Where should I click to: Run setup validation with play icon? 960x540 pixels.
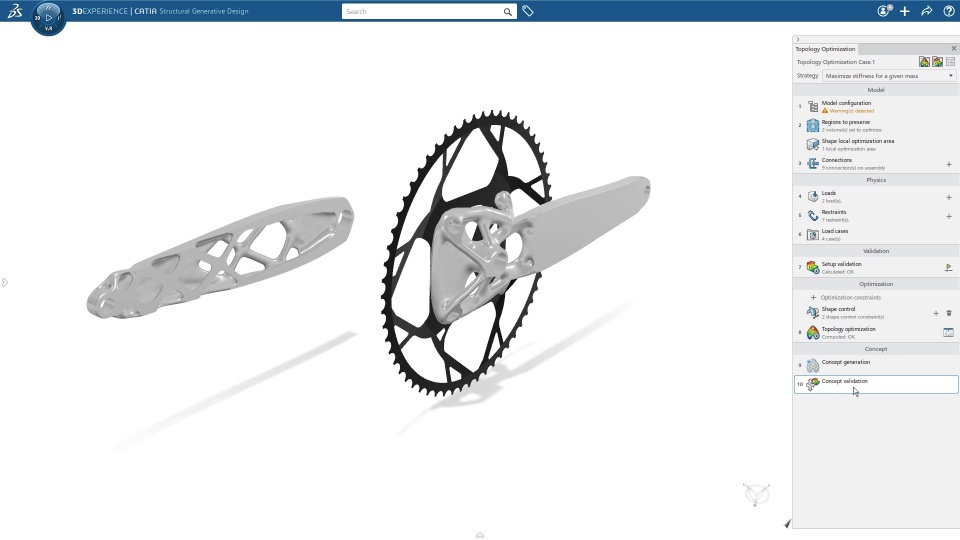[x=948, y=268]
